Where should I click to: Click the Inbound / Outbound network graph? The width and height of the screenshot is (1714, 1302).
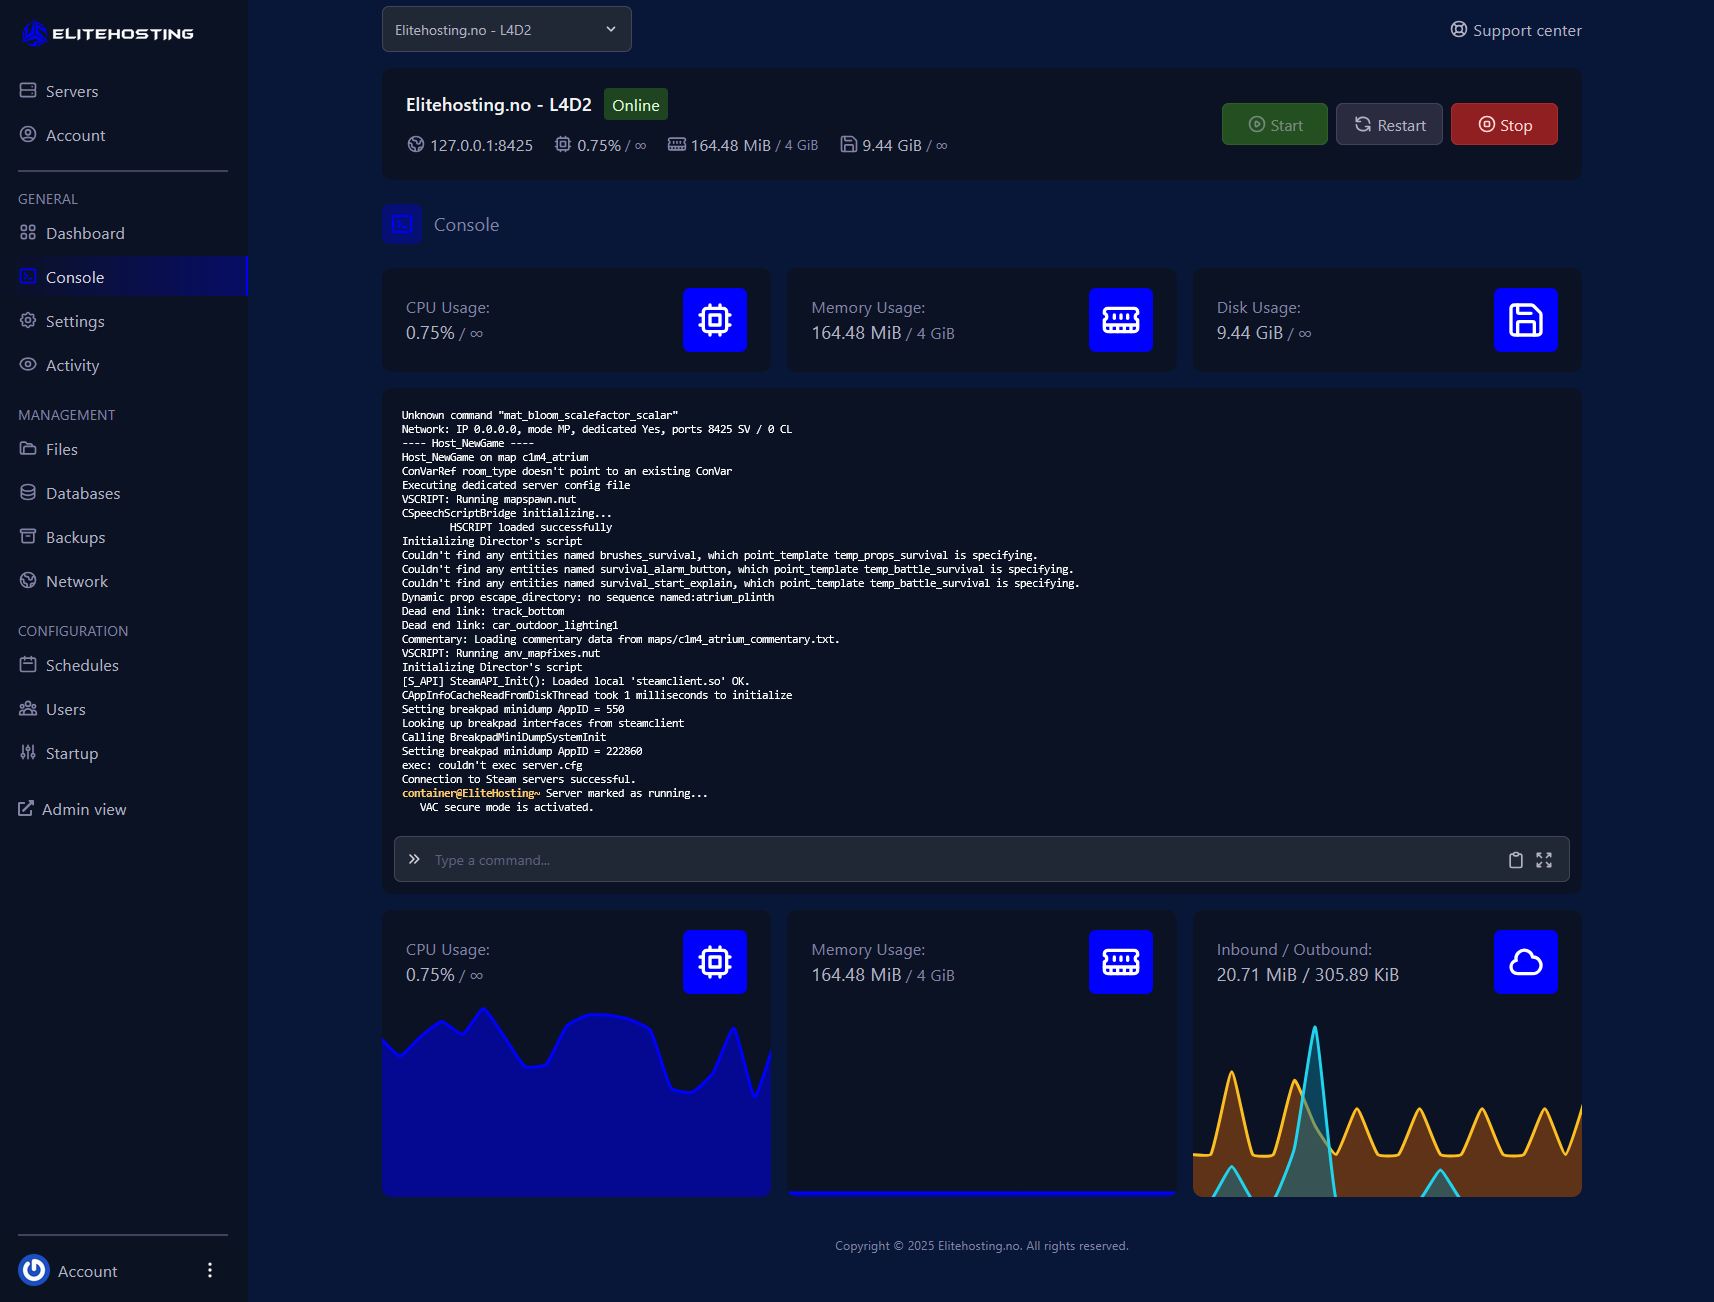(x=1387, y=1110)
